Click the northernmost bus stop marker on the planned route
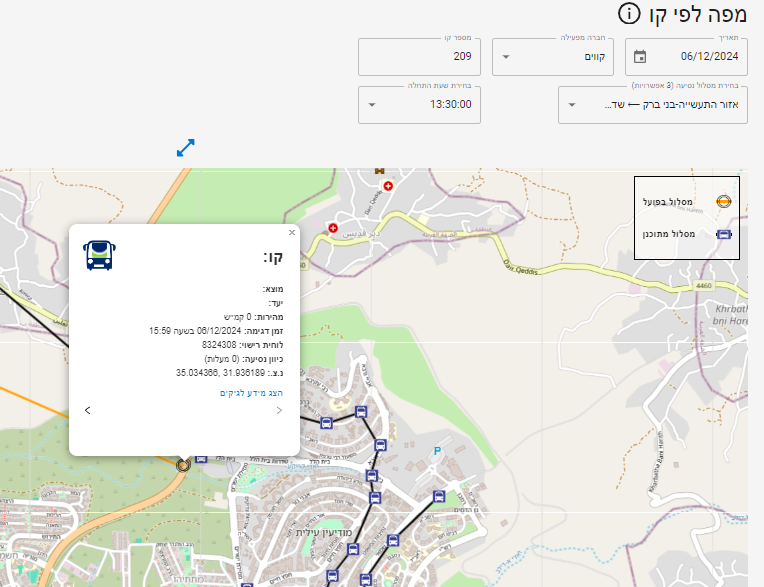The width and height of the screenshot is (764, 587). 361,412
